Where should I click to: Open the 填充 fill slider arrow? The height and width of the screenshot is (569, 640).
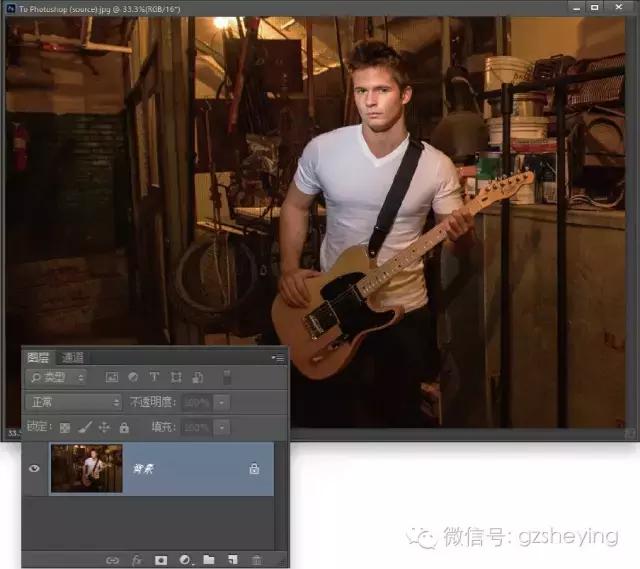tap(222, 428)
